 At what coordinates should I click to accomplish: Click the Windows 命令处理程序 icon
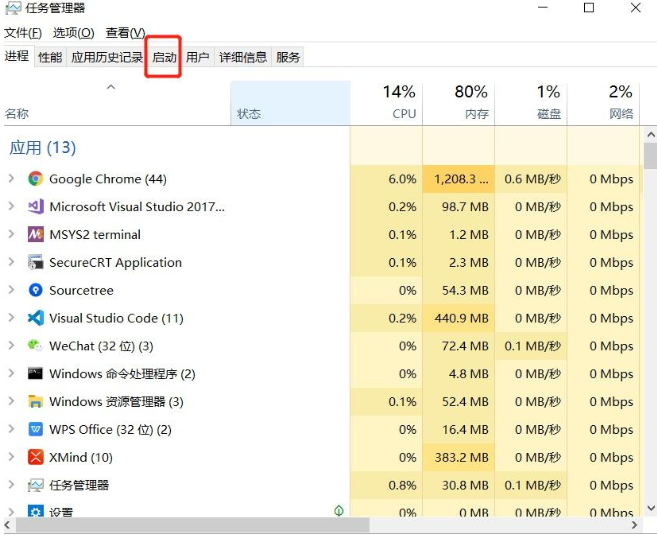[x=36, y=373]
